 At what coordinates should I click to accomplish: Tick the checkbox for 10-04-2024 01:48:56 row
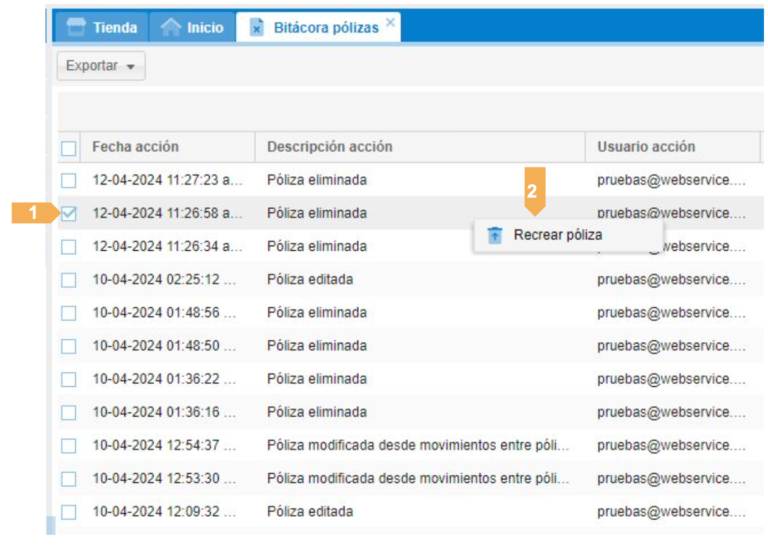[69, 313]
